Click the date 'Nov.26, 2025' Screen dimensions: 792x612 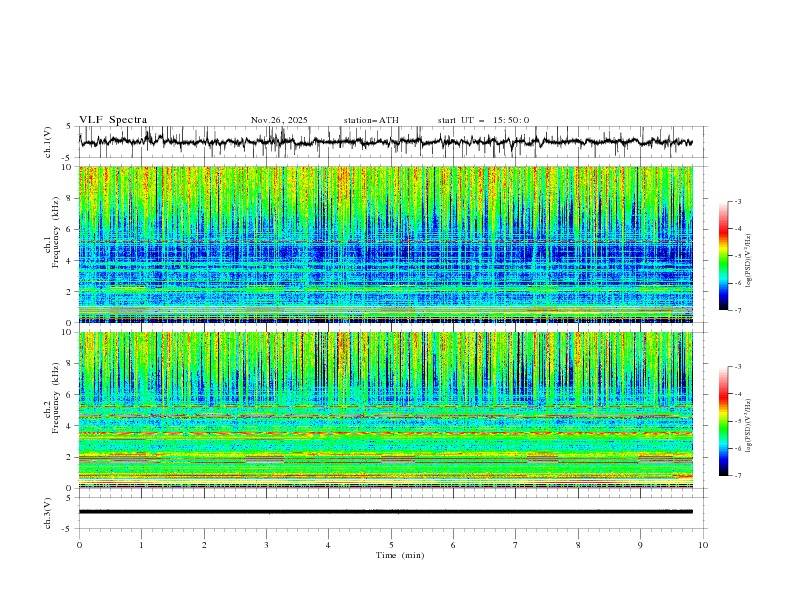279,120
